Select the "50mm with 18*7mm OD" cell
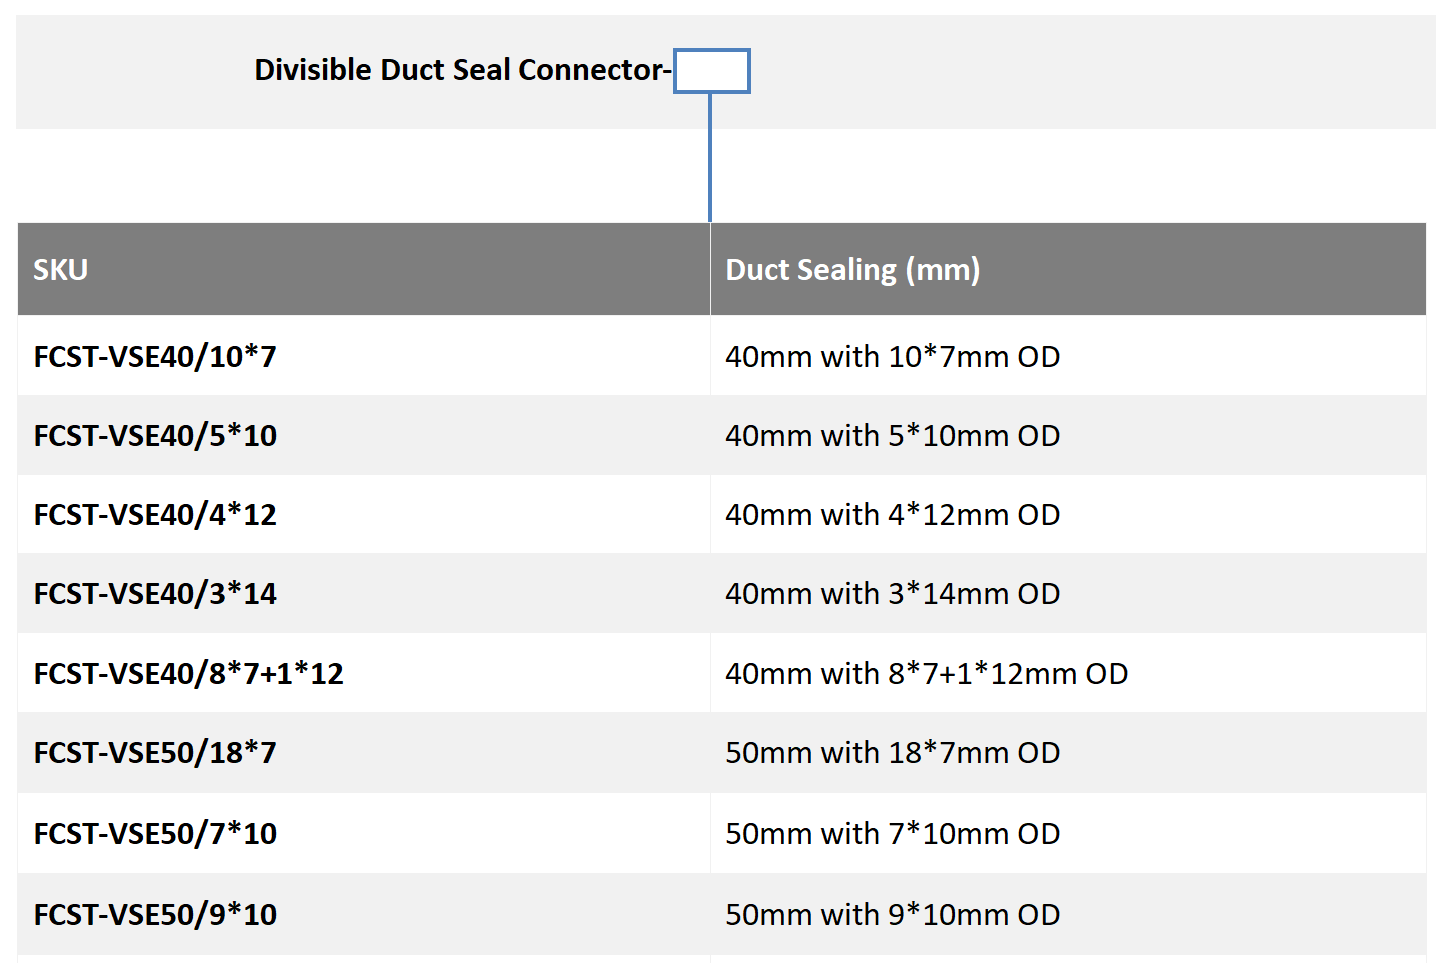The image size is (1450, 963). pos(892,753)
